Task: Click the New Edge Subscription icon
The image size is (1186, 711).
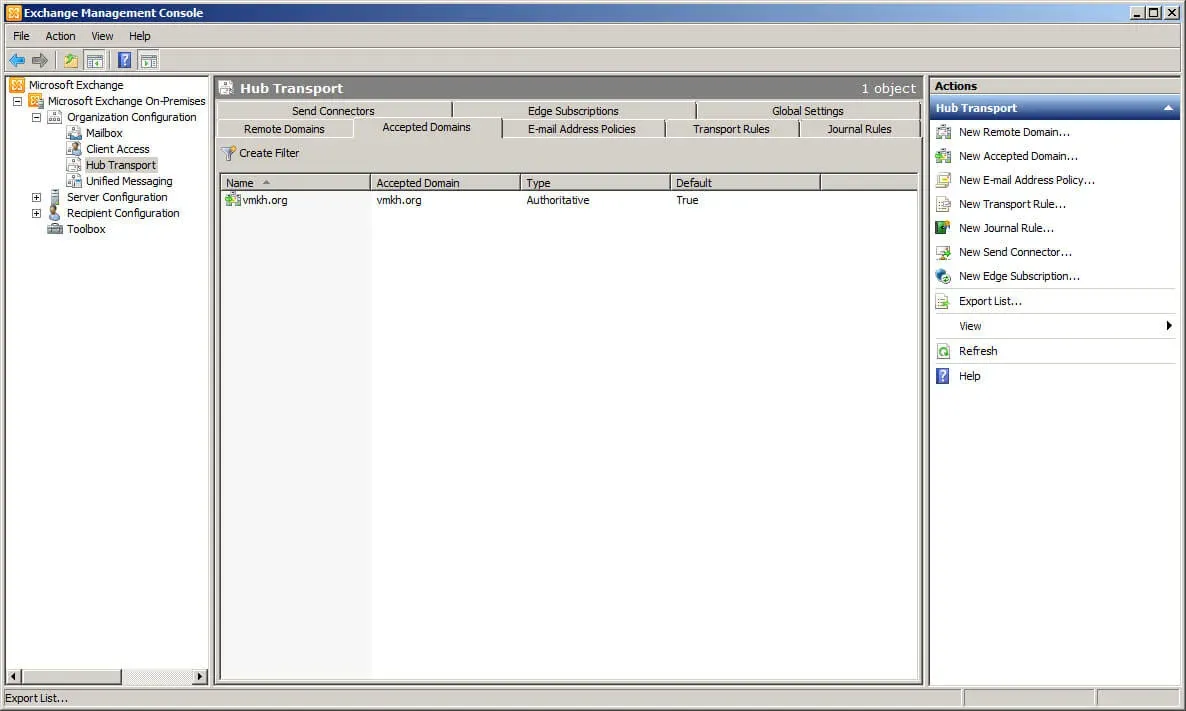Action: (943, 276)
